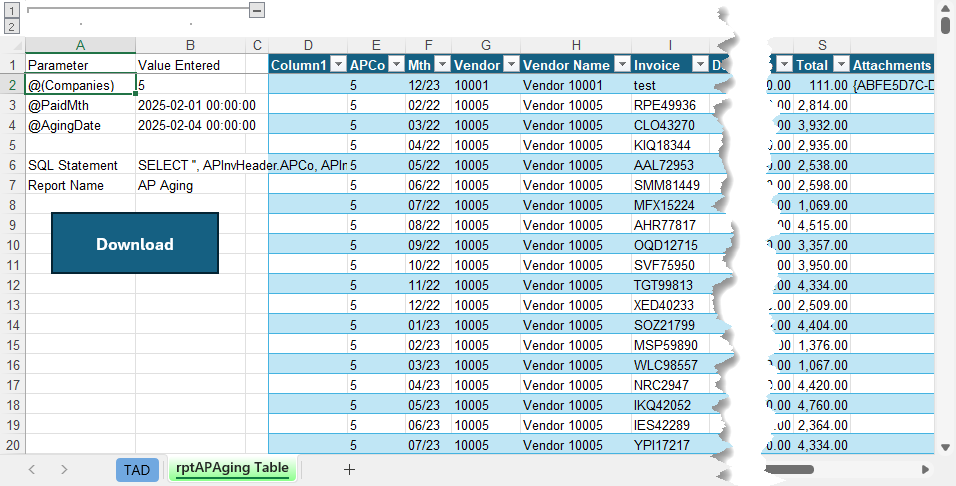956x486 pixels.
Task: Collapse the column group with minus button
Action: (x=257, y=10)
